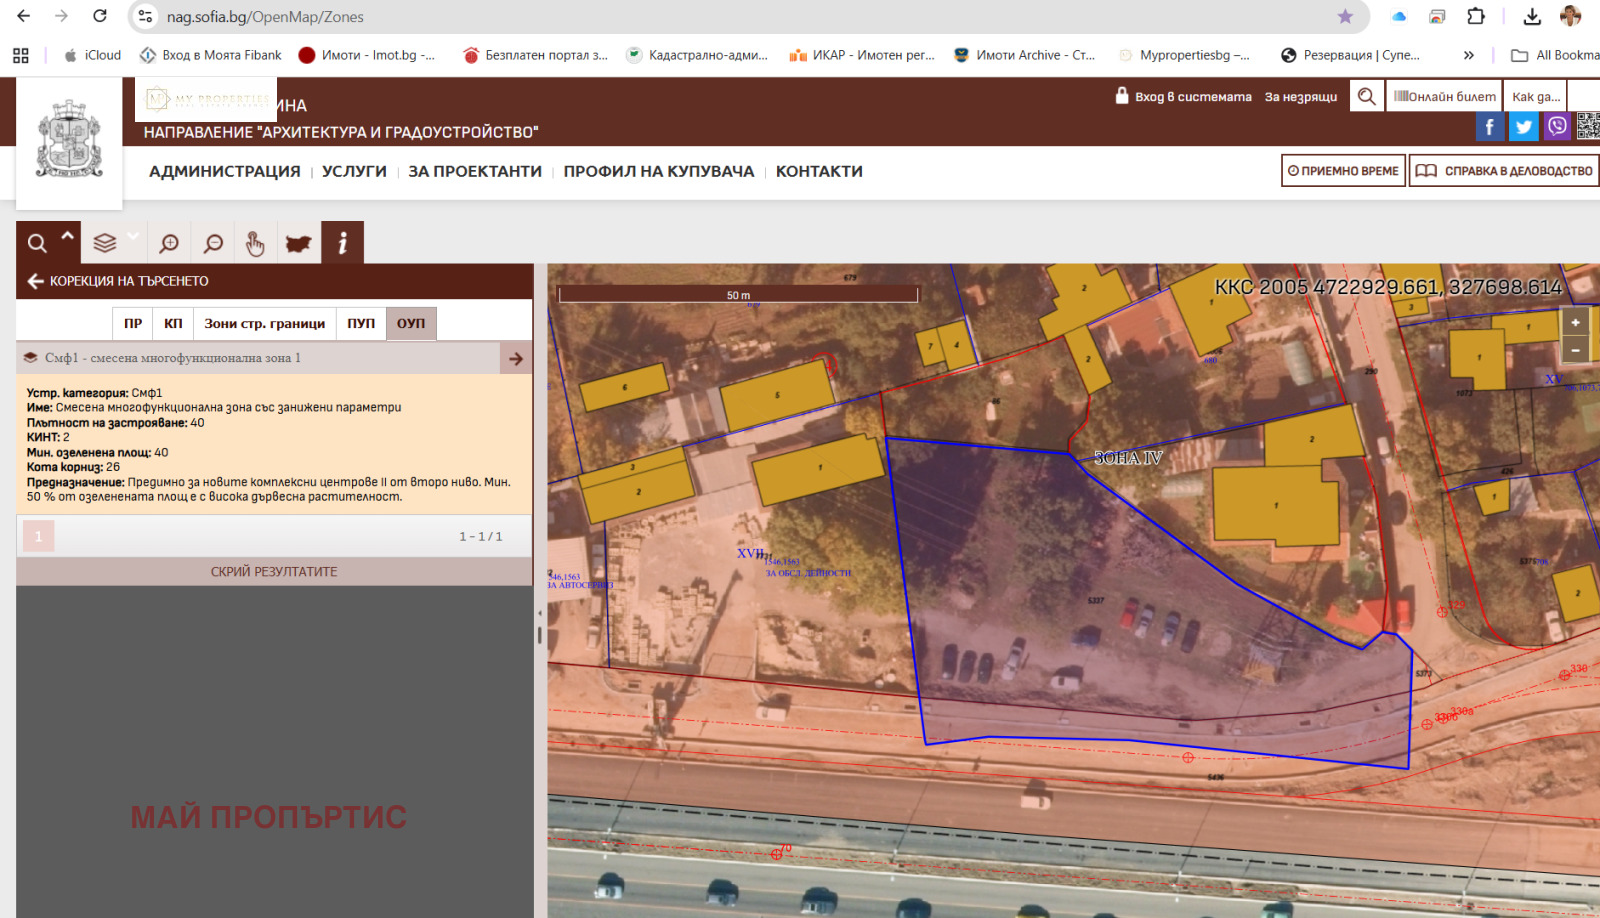Viewport: 1600px width, 918px height.
Task: Select the zoom-in magnifier tool
Action: [169, 243]
